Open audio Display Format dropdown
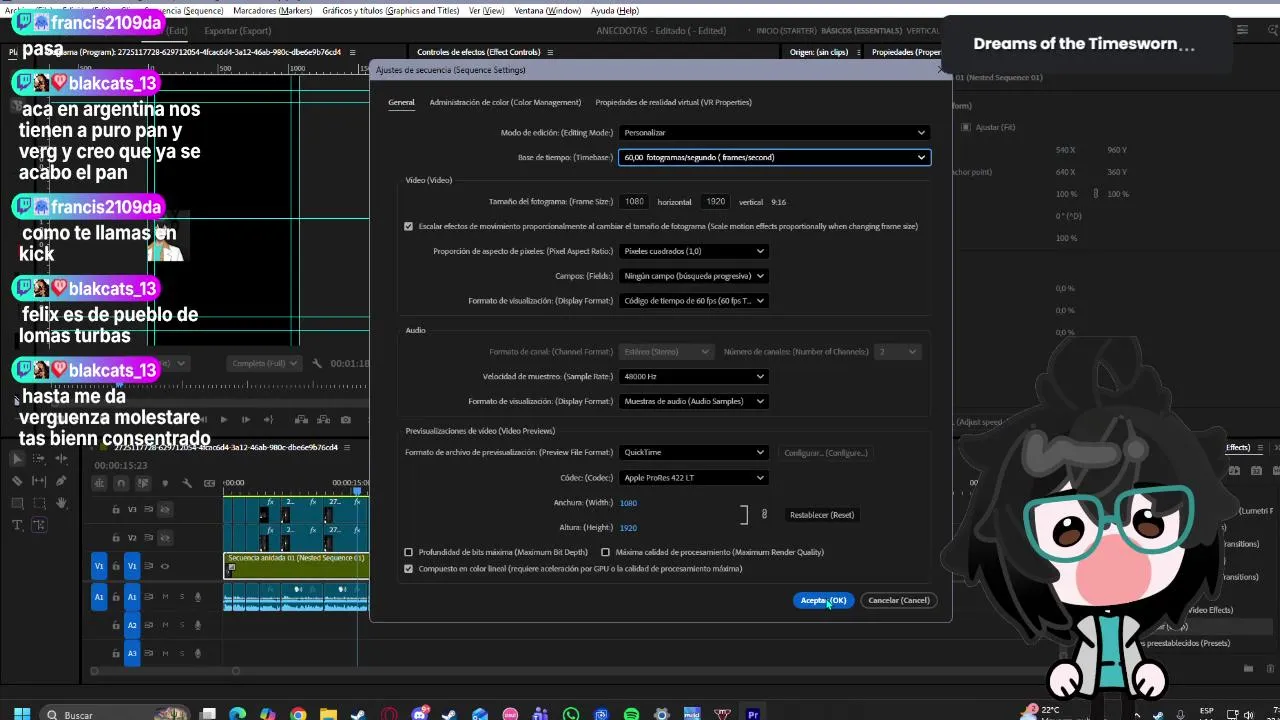 tap(693, 401)
